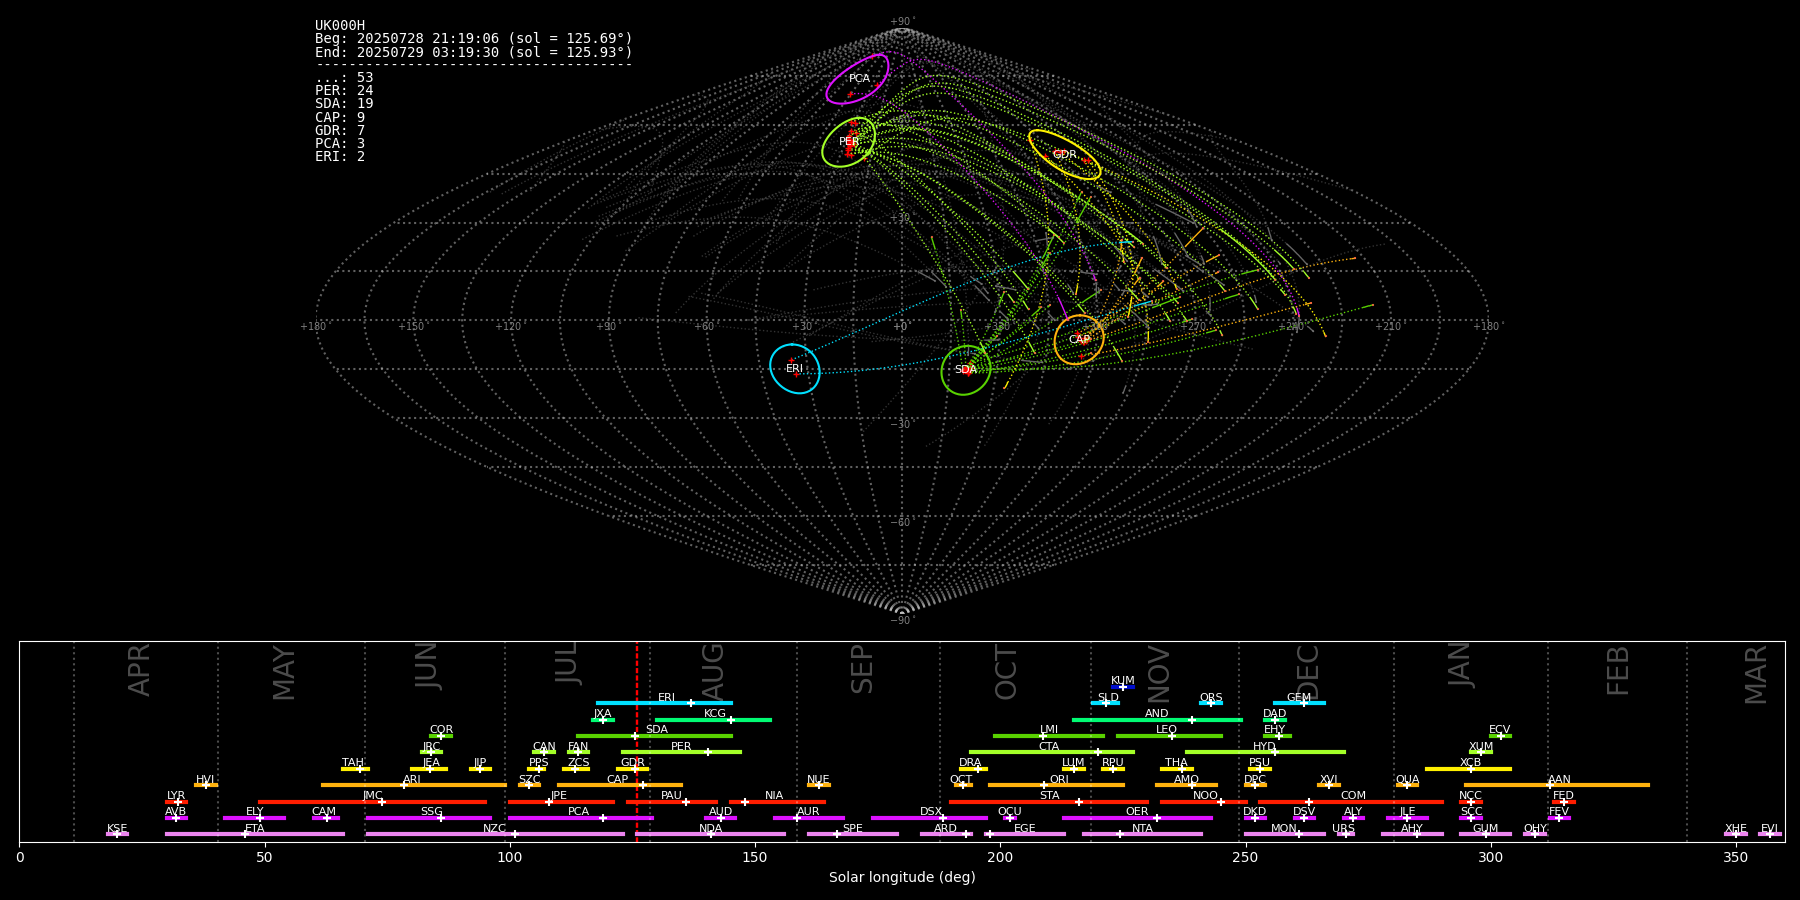Click the COM shower bar in the timeline

click(x=1351, y=801)
